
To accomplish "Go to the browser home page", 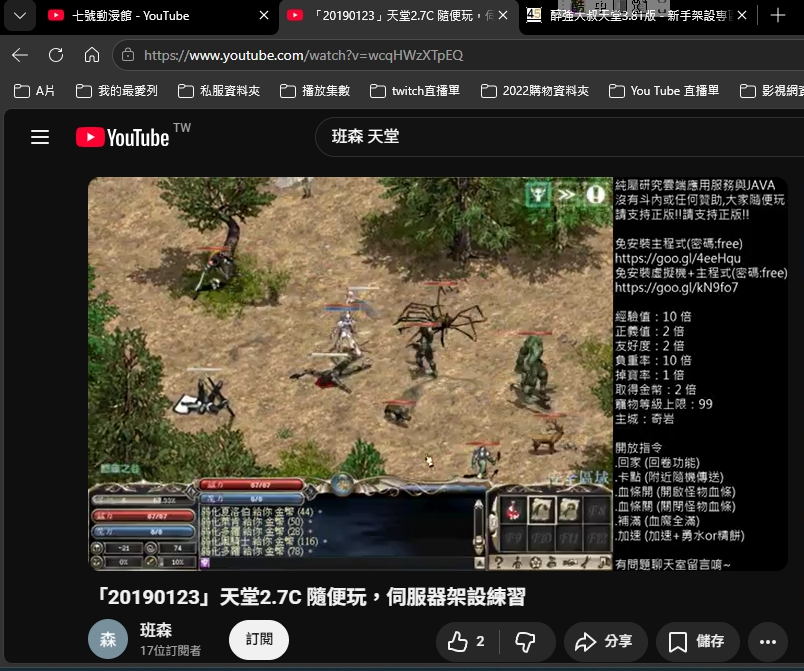I will 92,55.
